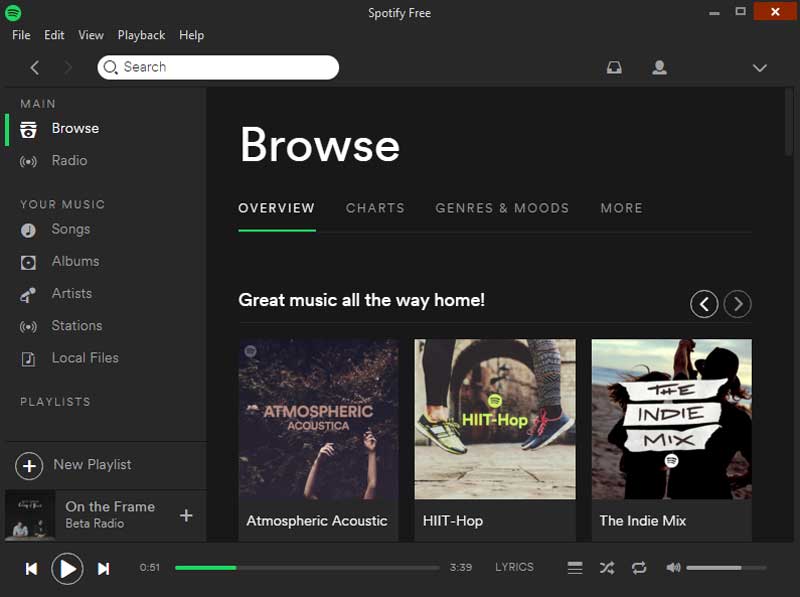800x597 pixels.
Task: Click the search magnifier icon
Action: click(110, 67)
